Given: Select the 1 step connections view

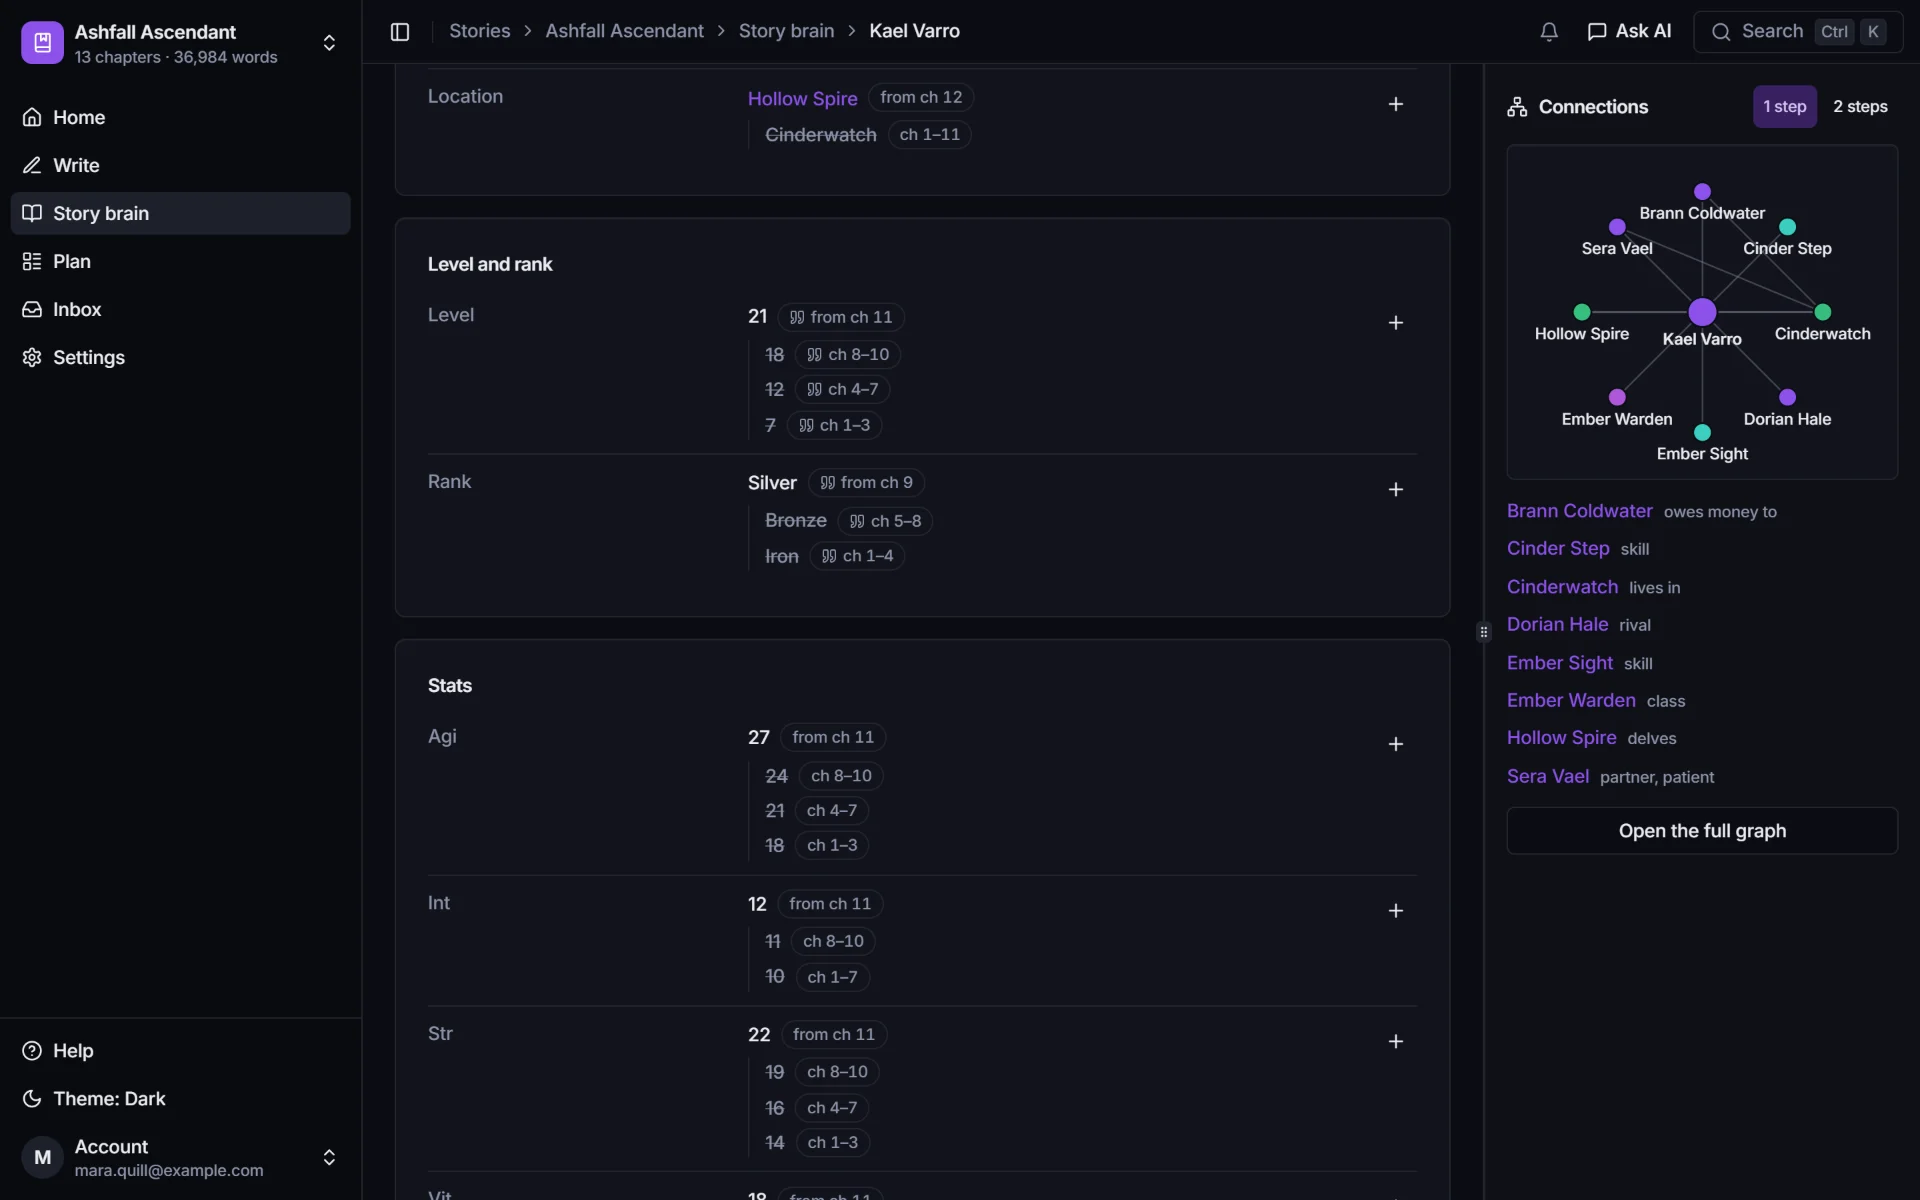Looking at the screenshot, I should 1784,106.
